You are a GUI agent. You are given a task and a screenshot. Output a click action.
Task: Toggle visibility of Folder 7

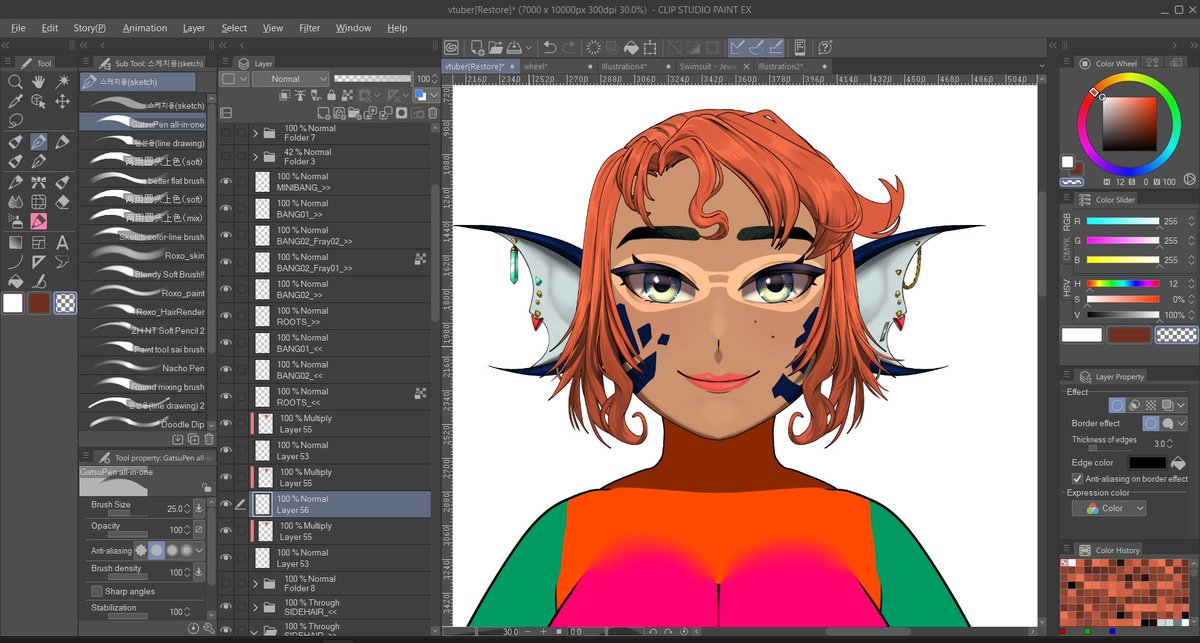coord(225,132)
